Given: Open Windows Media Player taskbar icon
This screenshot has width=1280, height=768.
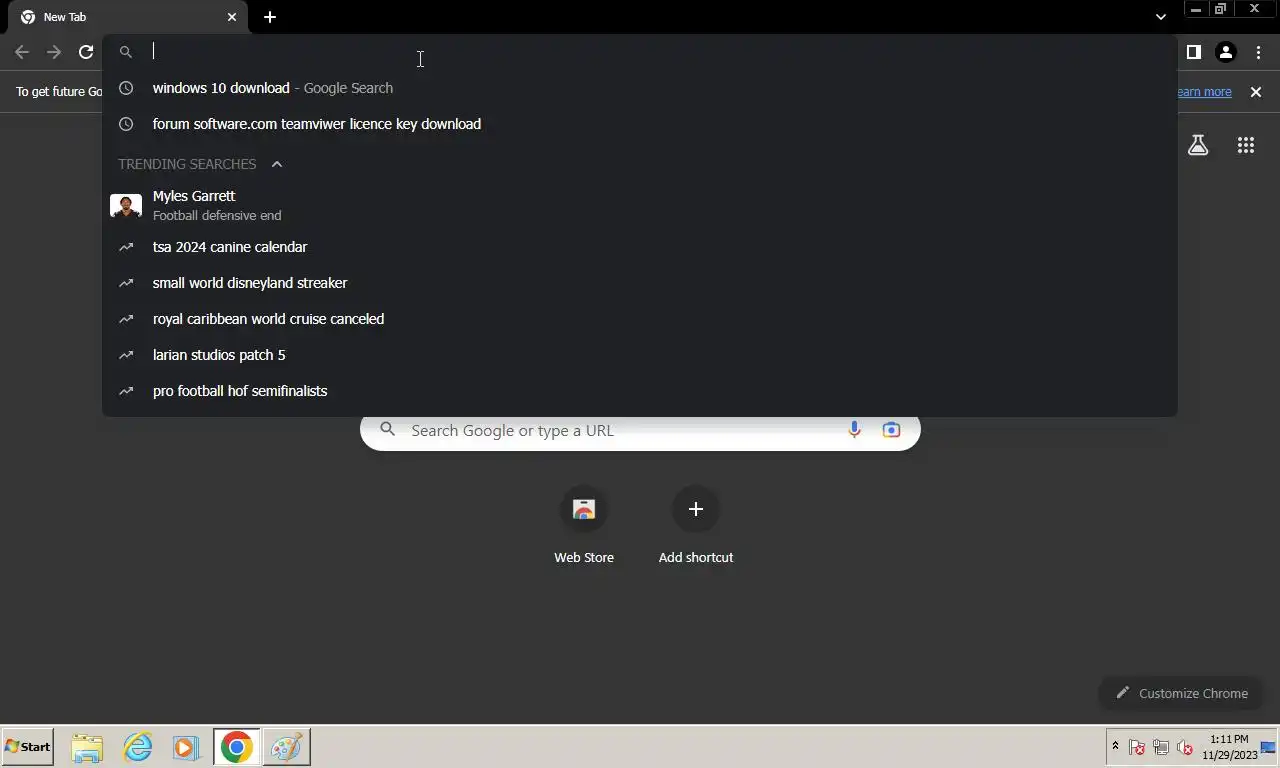Looking at the screenshot, I should (x=185, y=747).
